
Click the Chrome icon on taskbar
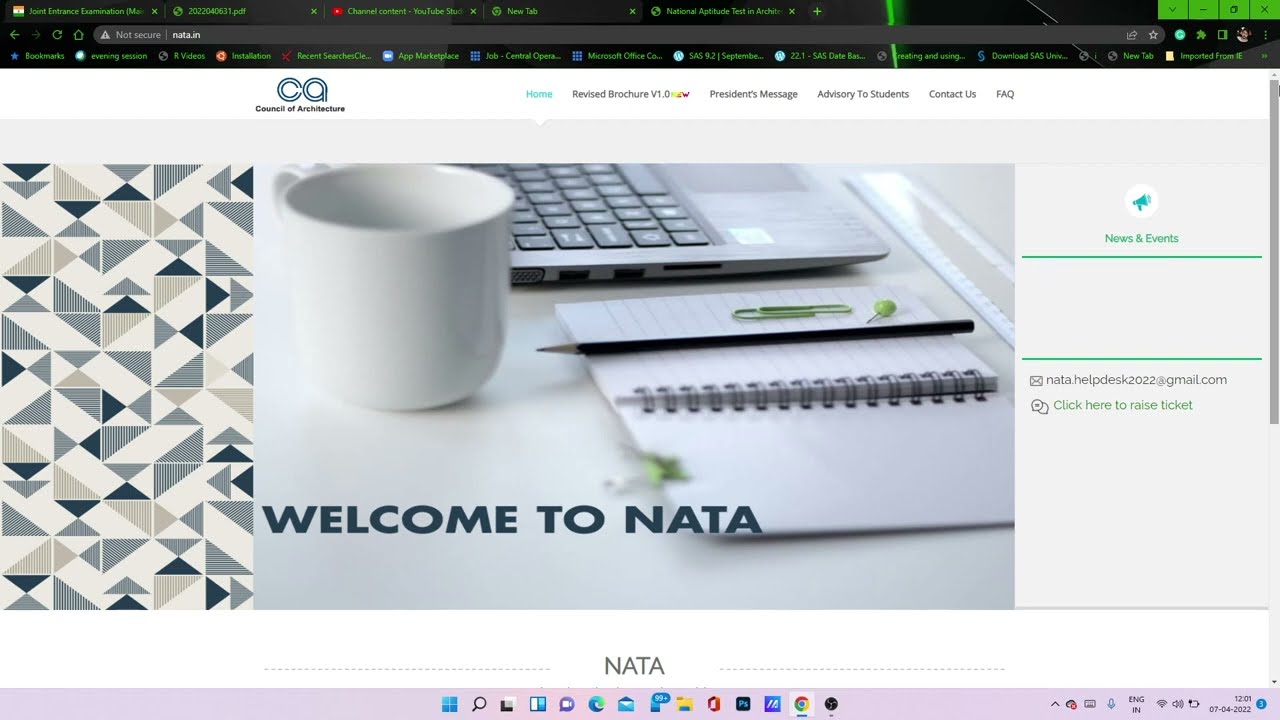tap(801, 704)
